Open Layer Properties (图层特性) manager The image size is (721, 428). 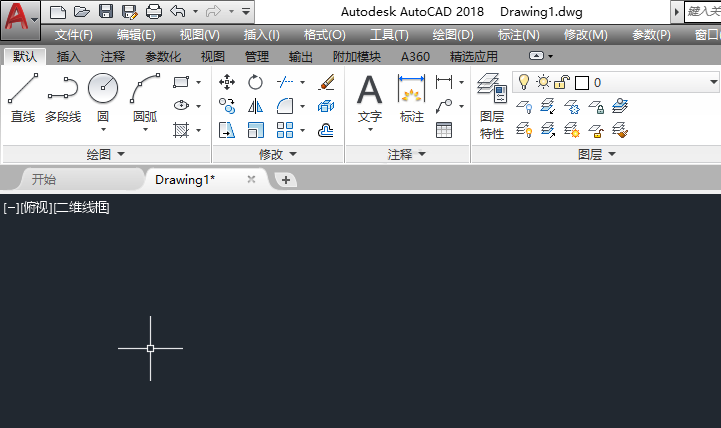pos(492,106)
